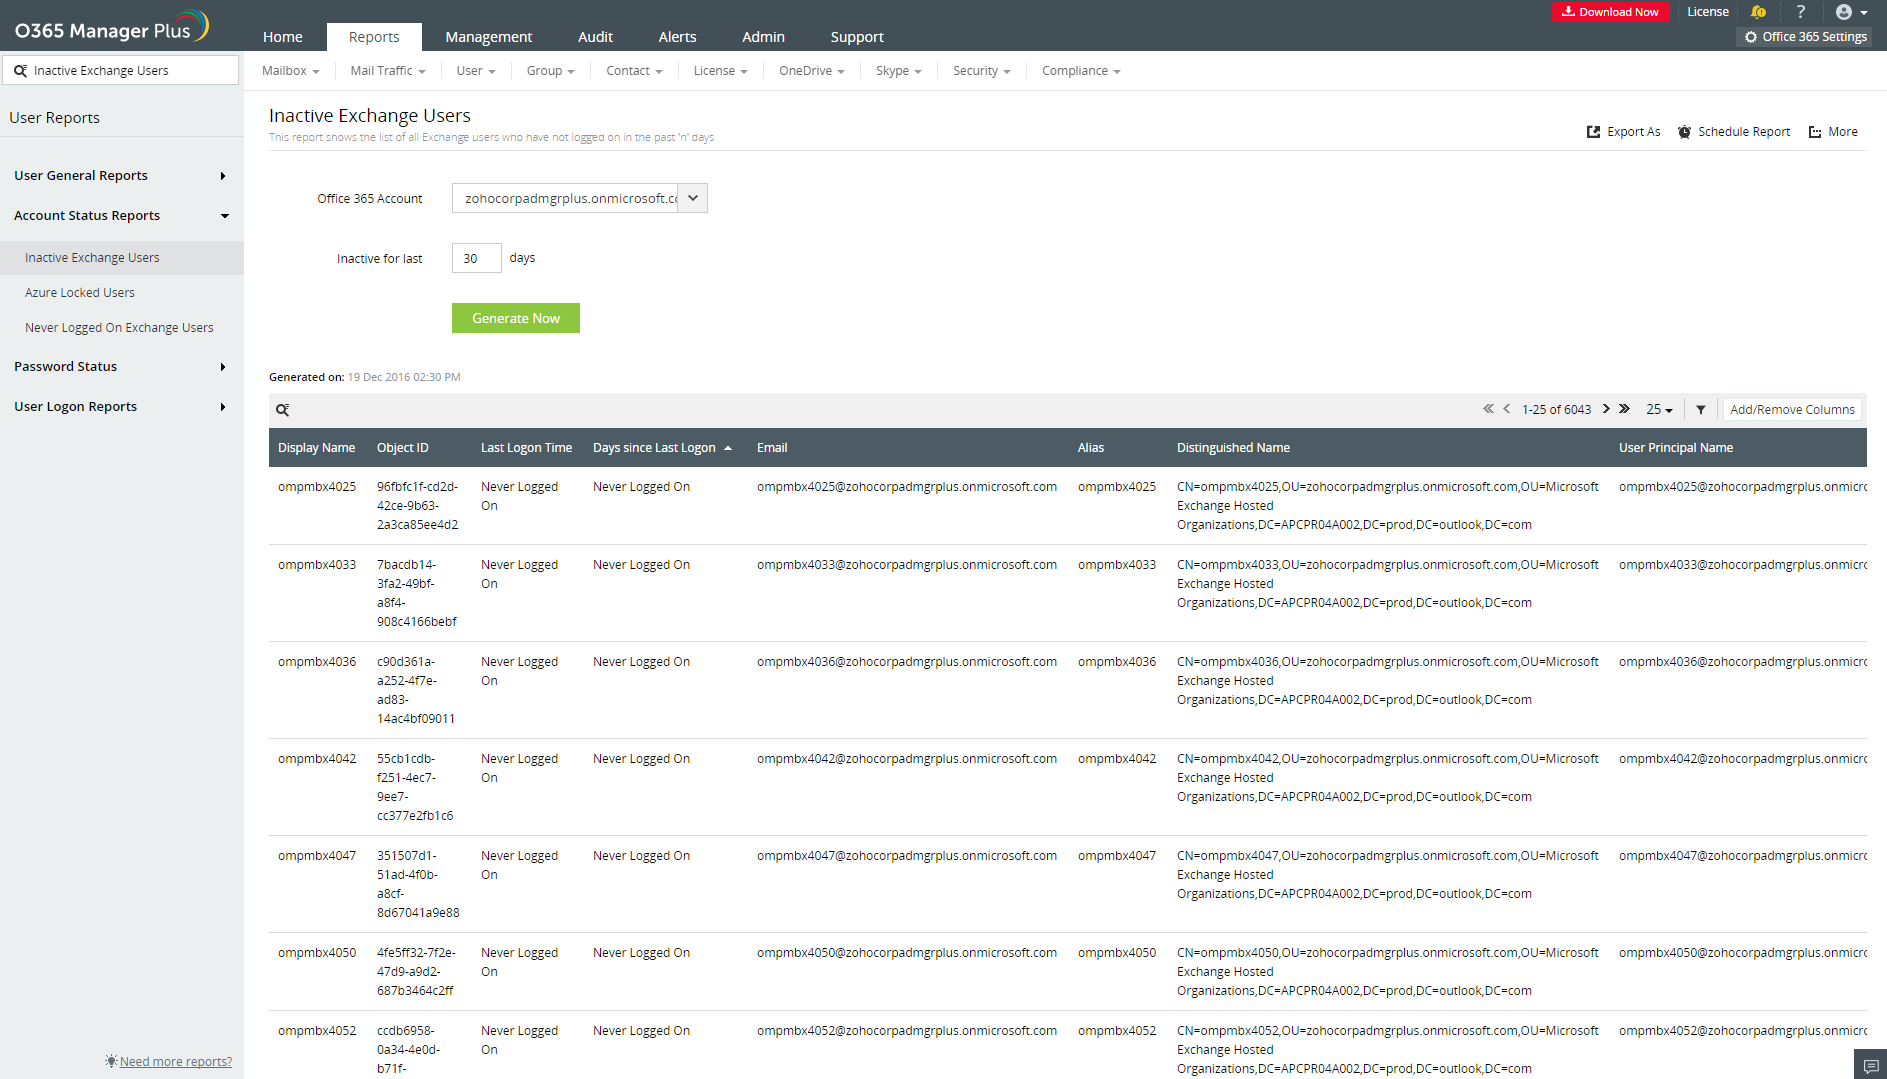This screenshot has width=1887, height=1079.
Task: Switch to the Admin tab
Action: pyautogui.click(x=763, y=37)
